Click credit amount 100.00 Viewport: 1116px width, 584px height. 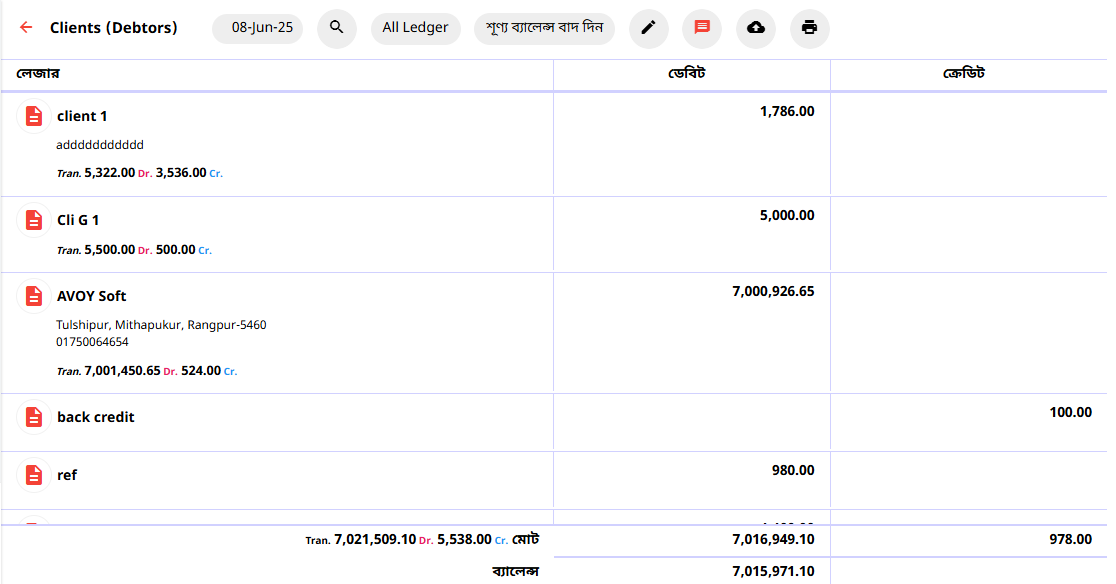[1070, 412]
